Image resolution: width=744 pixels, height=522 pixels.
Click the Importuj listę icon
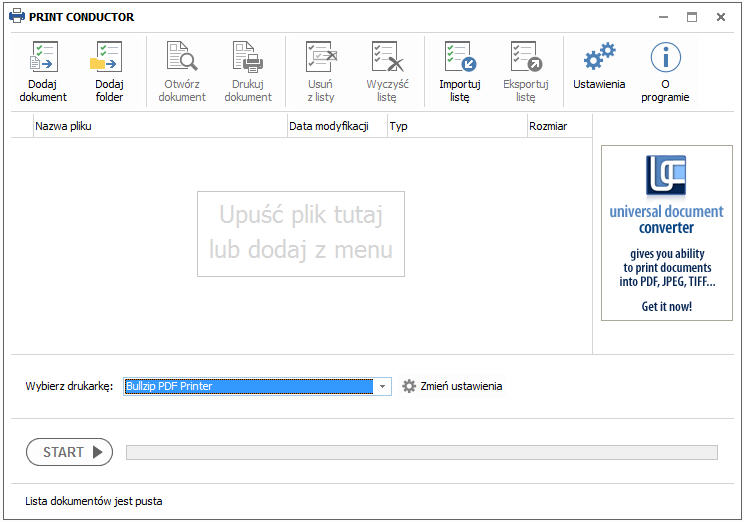click(x=460, y=58)
